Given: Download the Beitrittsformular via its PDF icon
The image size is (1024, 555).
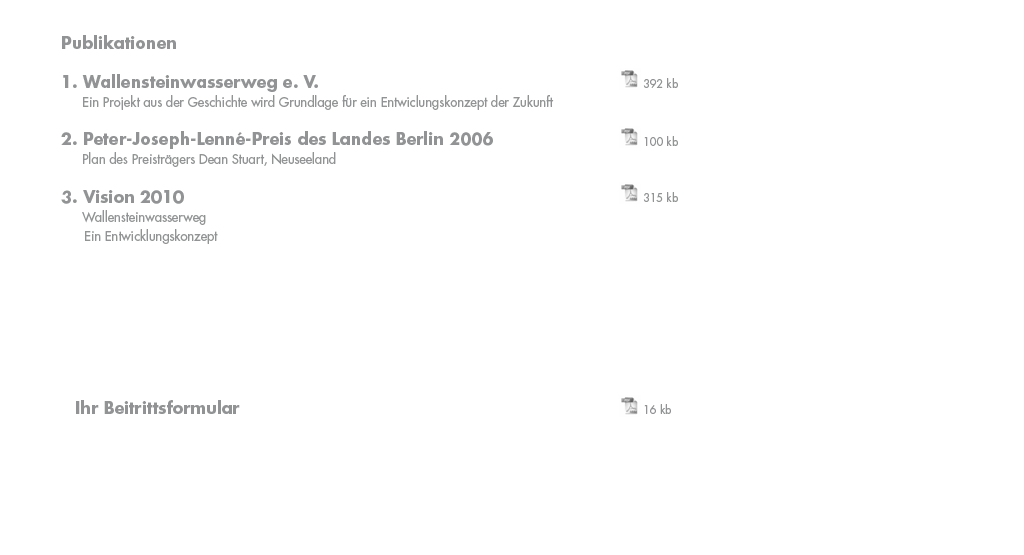Looking at the screenshot, I should tap(629, 405).
